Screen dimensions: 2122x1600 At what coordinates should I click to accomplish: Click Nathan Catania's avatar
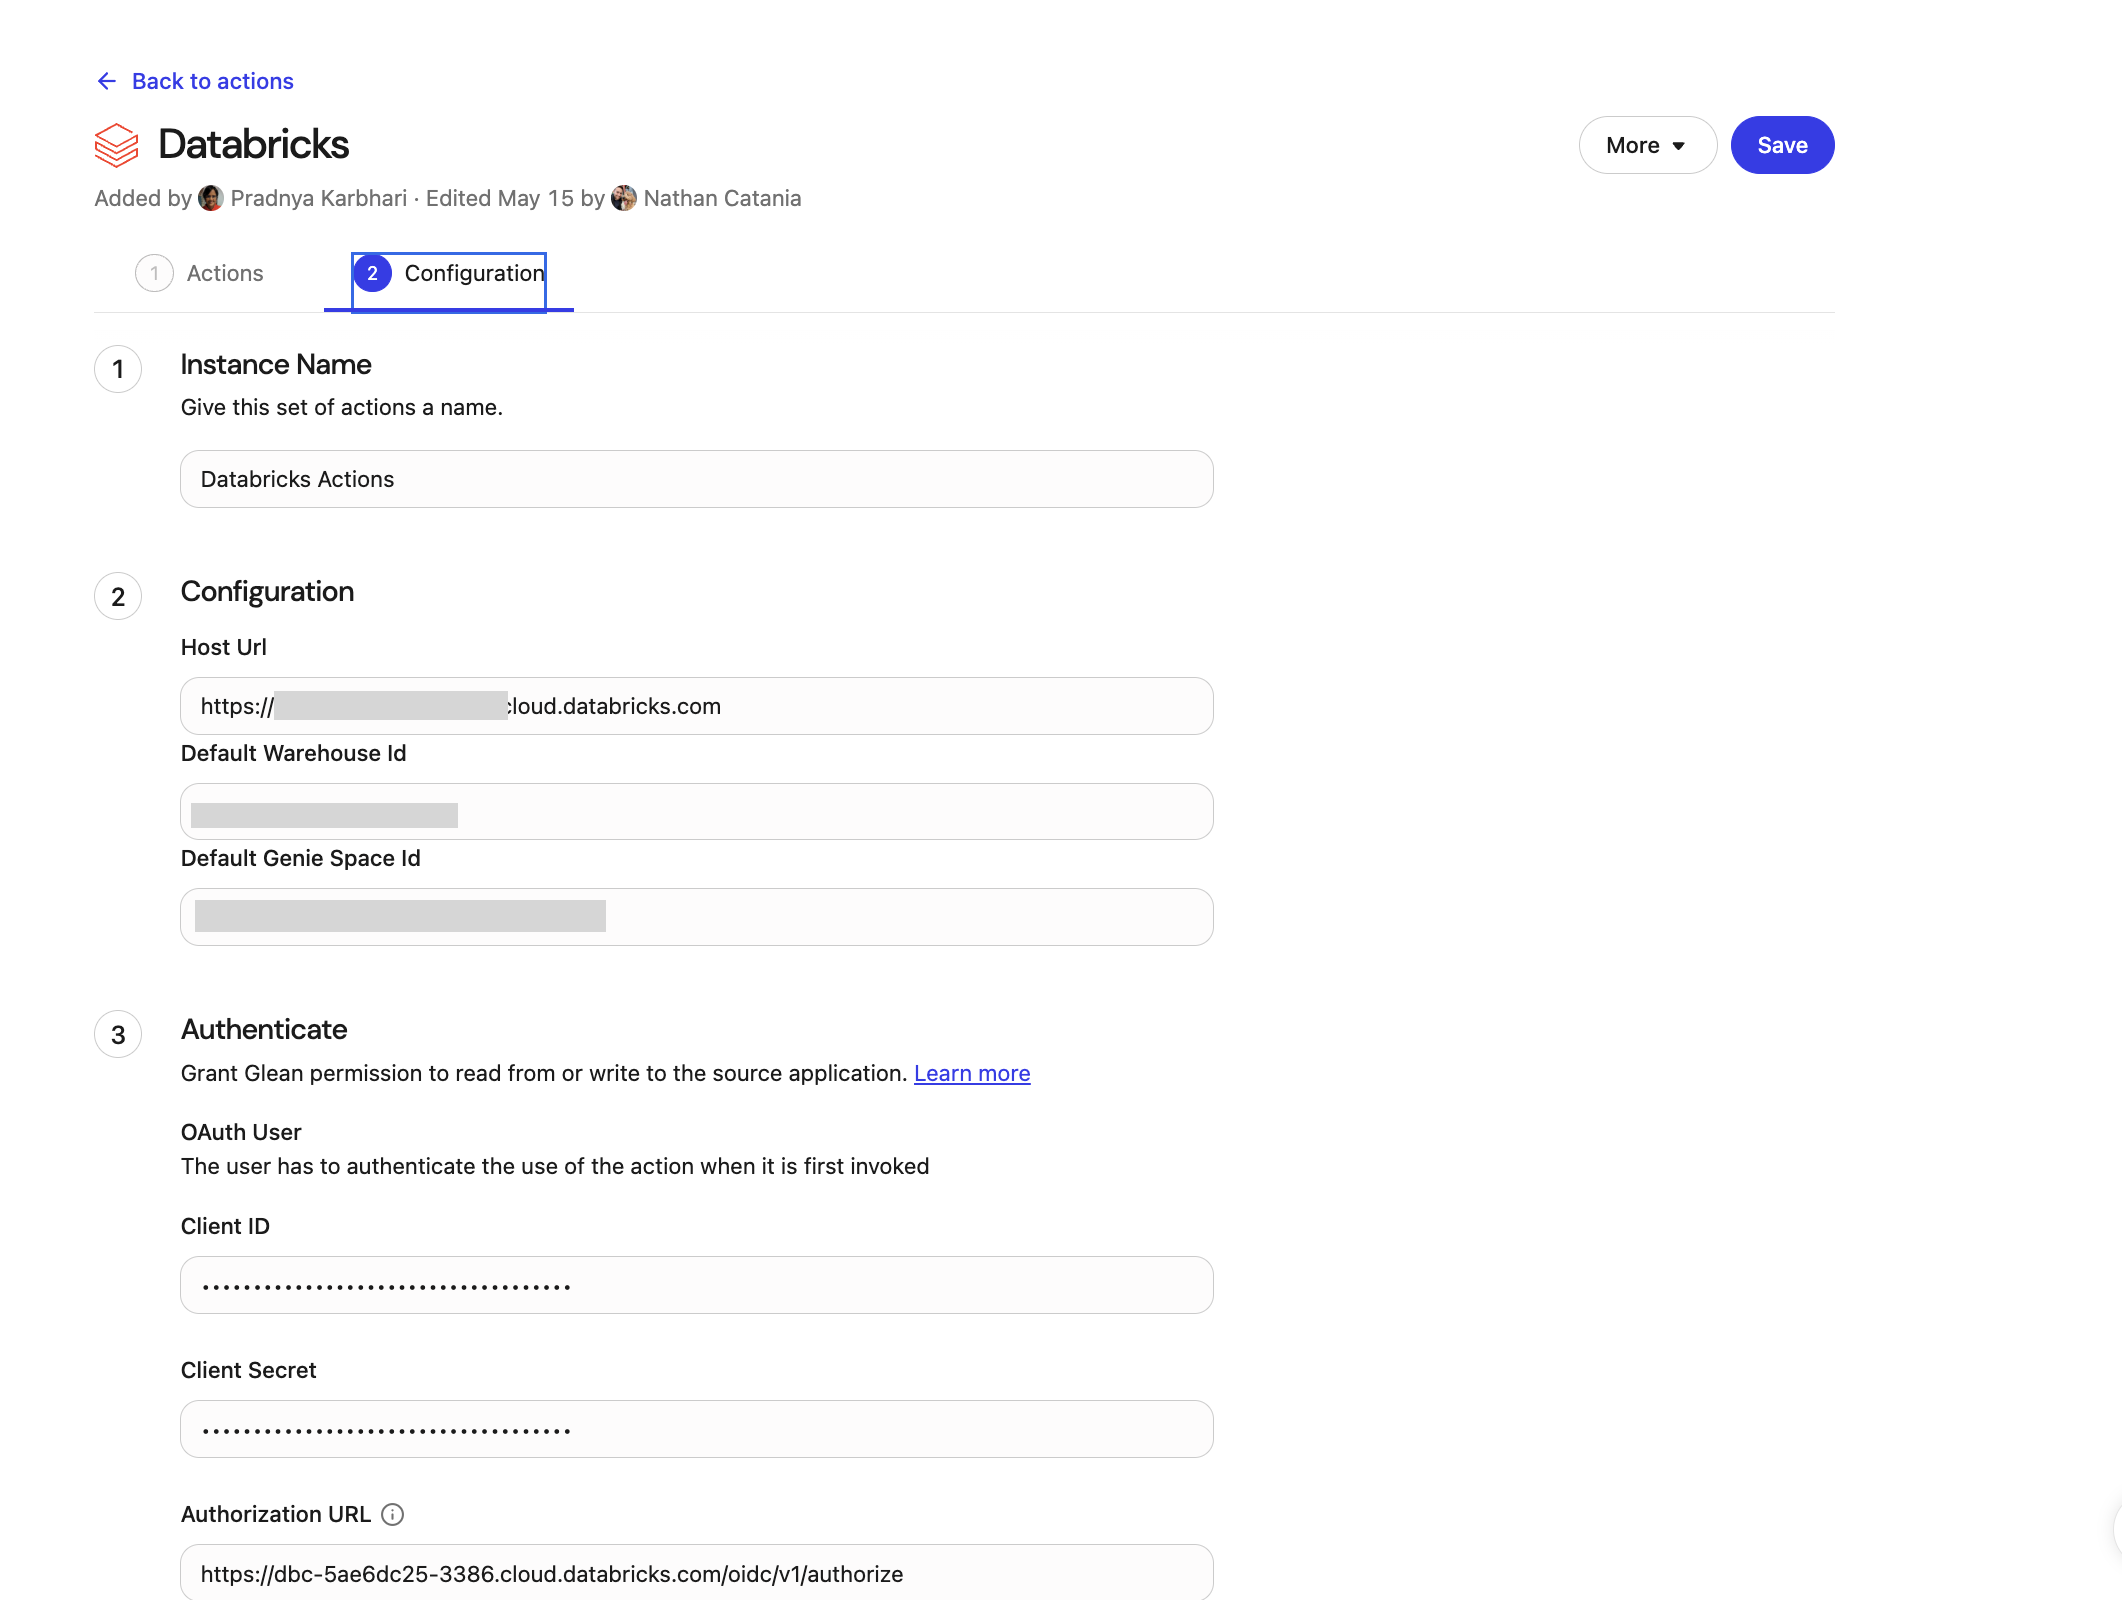coord(624,198)
